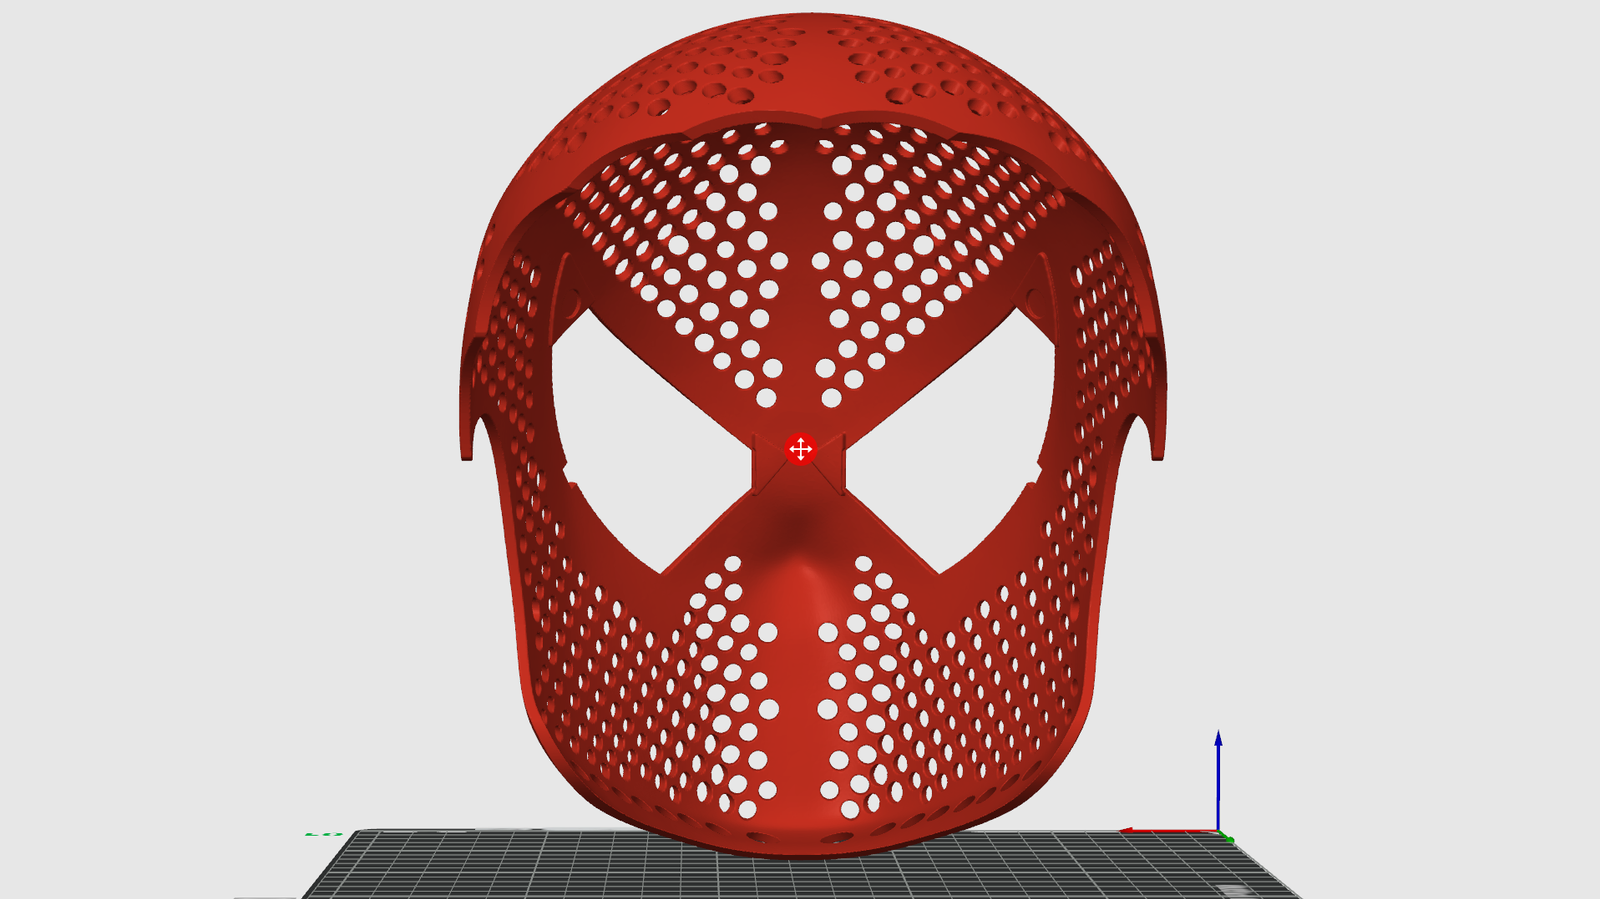Click the red X-axis arrow at the origin
Viewport: 1600px width, 899px height.
coord(1168,830)
